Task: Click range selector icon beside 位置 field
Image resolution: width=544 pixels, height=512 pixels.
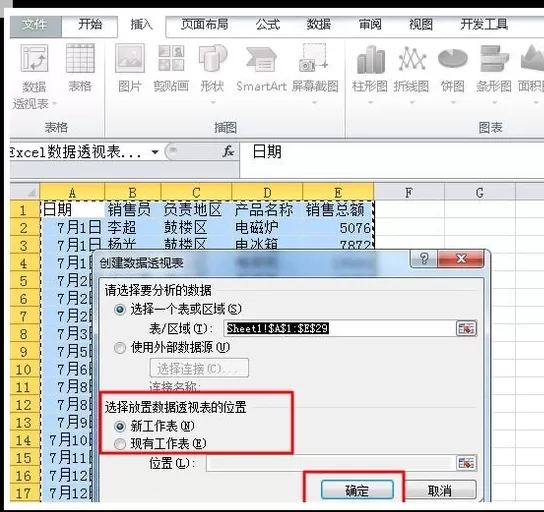Action: (x=466, y=463)
